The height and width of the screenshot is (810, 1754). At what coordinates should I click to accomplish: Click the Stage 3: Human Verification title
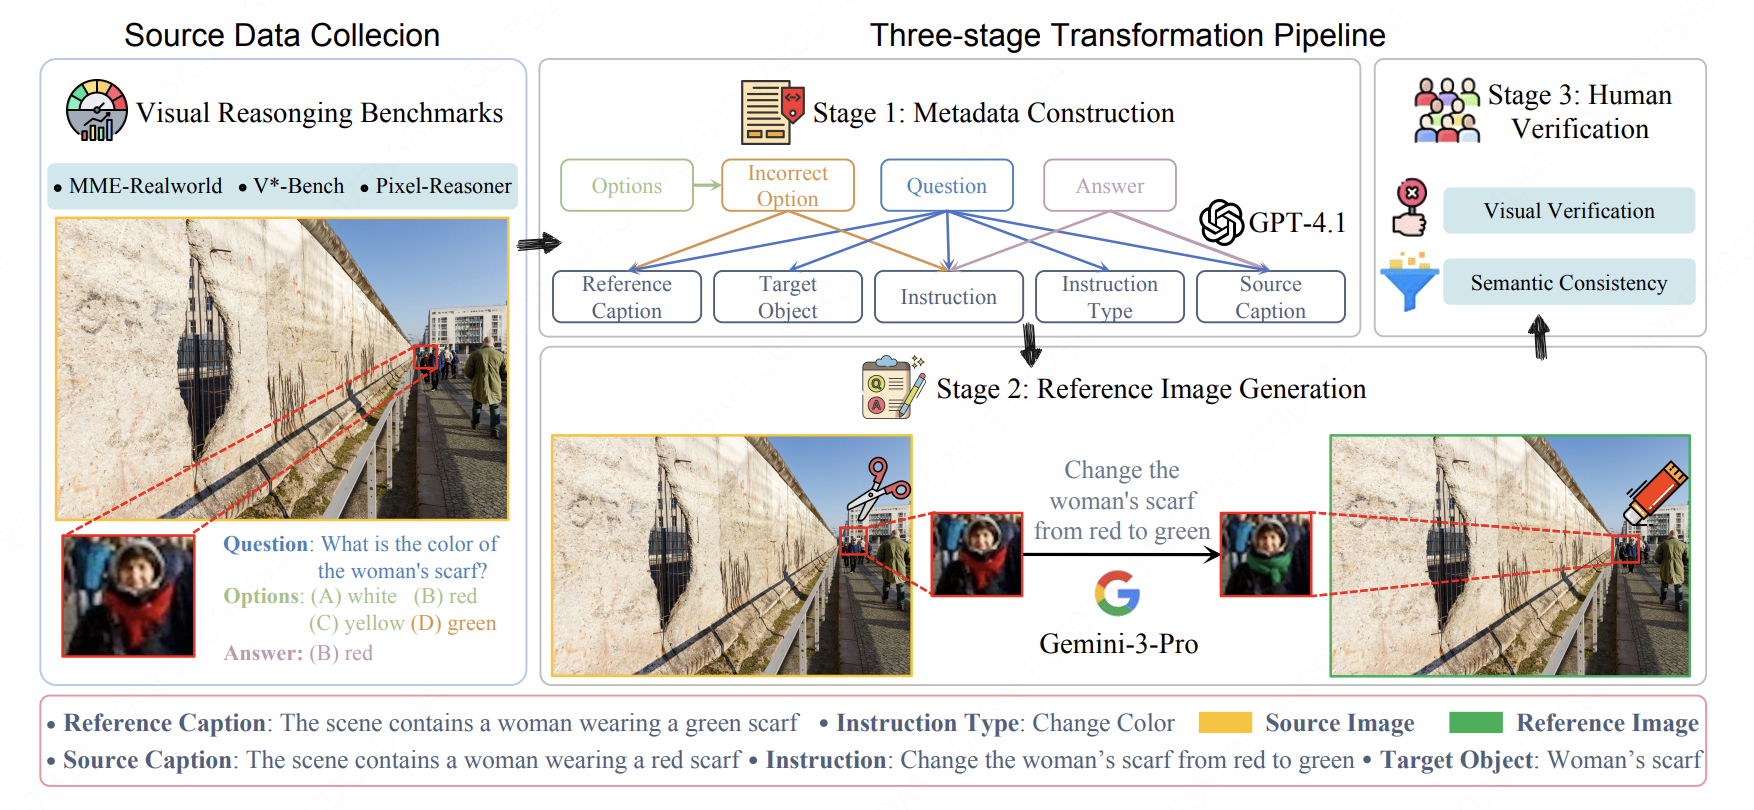[1580, 112]
